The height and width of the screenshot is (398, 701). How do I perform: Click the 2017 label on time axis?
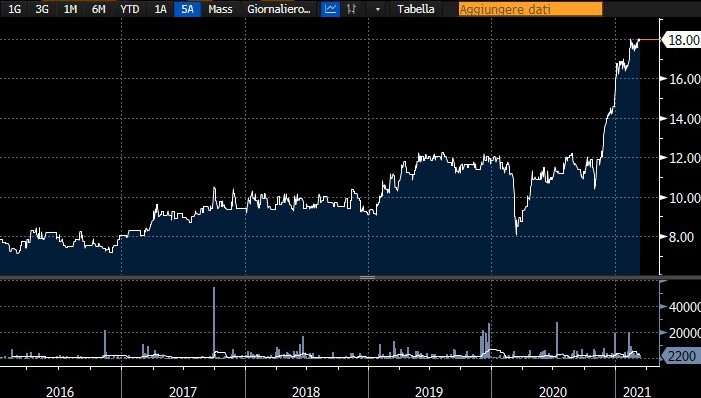click(x=183, y=392)
